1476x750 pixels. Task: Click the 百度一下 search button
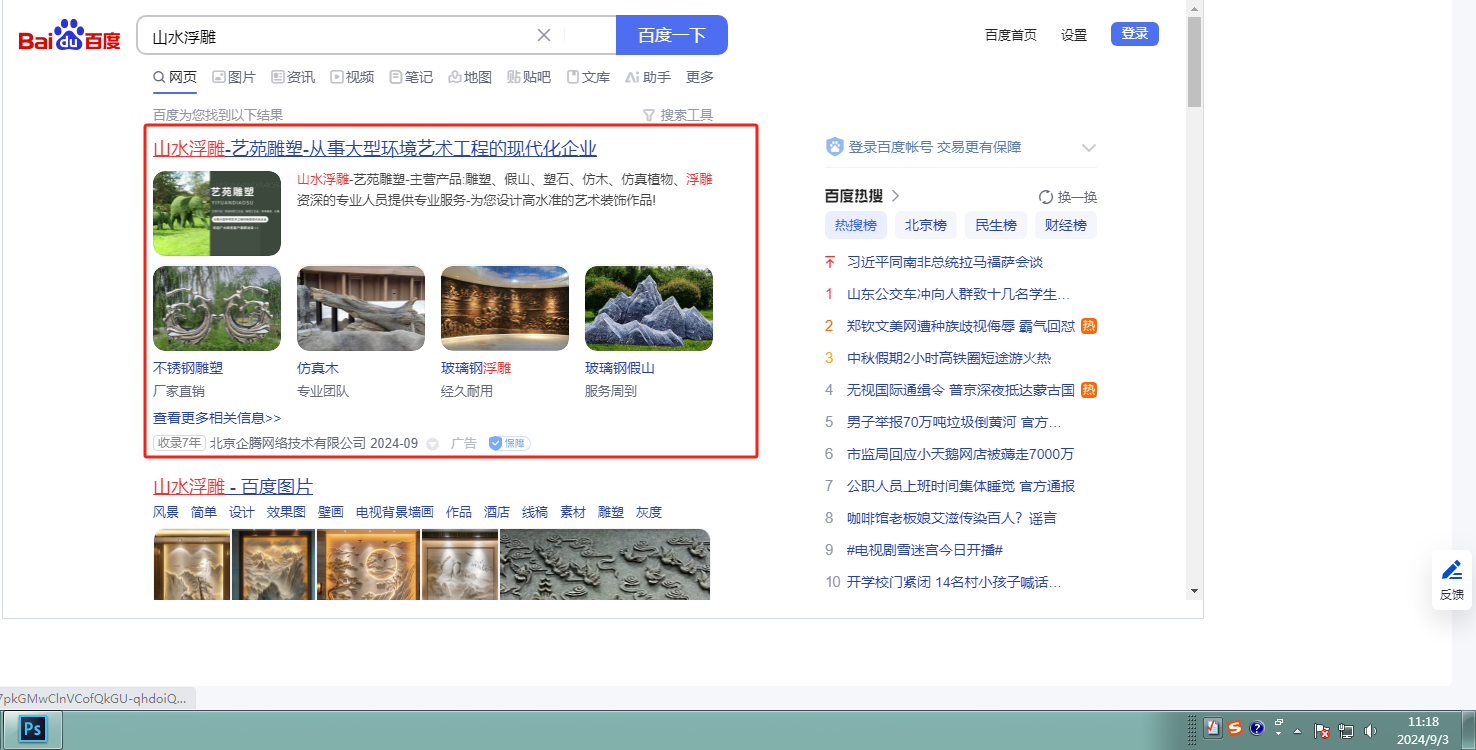672,36
